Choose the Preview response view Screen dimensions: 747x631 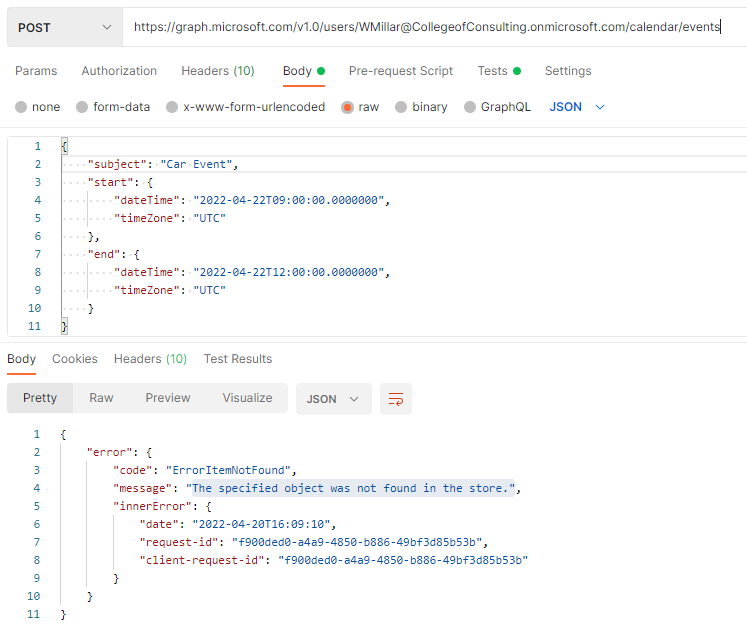point(168,398)
